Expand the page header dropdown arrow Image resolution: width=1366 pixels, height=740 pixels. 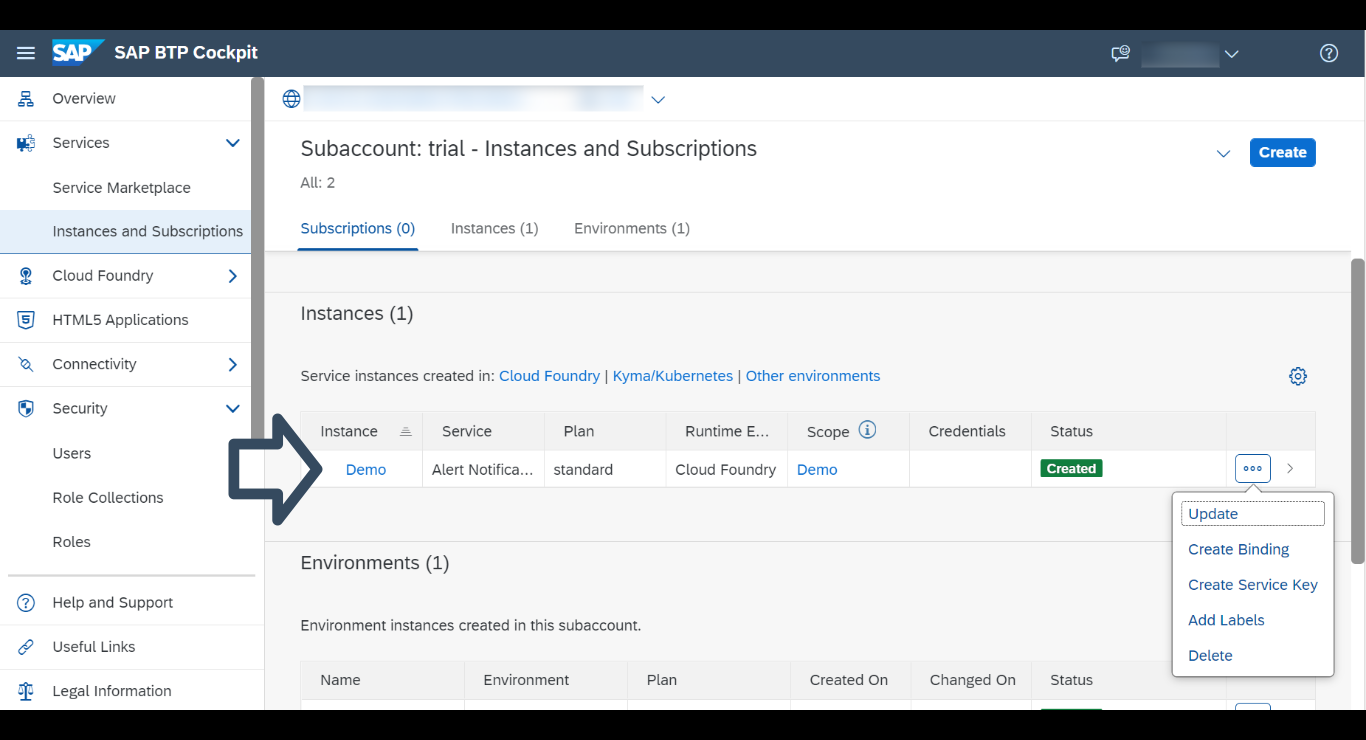pyautogui.click(x=1223, y=153)
